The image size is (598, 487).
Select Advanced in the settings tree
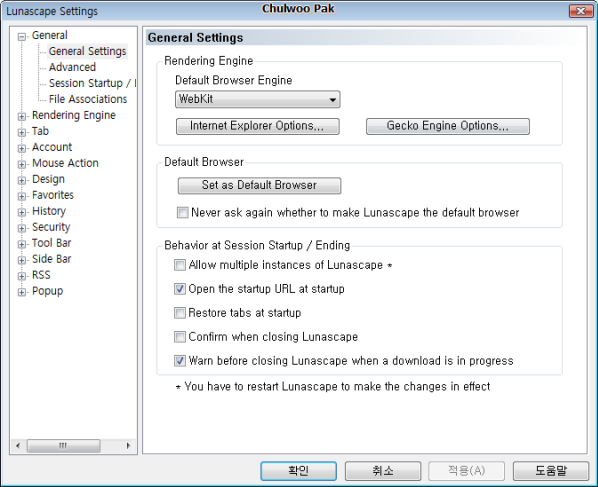[x=72, y=67]
